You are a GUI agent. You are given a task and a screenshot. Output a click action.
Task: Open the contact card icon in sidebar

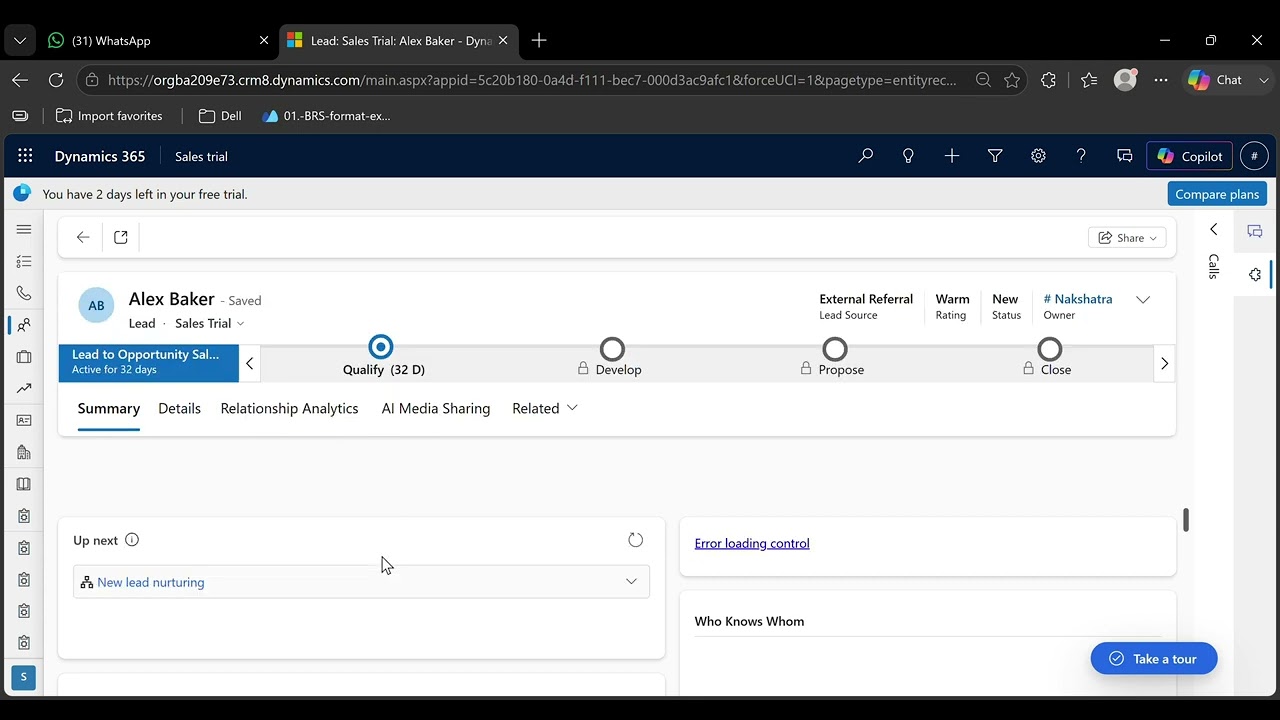(24, 420)
